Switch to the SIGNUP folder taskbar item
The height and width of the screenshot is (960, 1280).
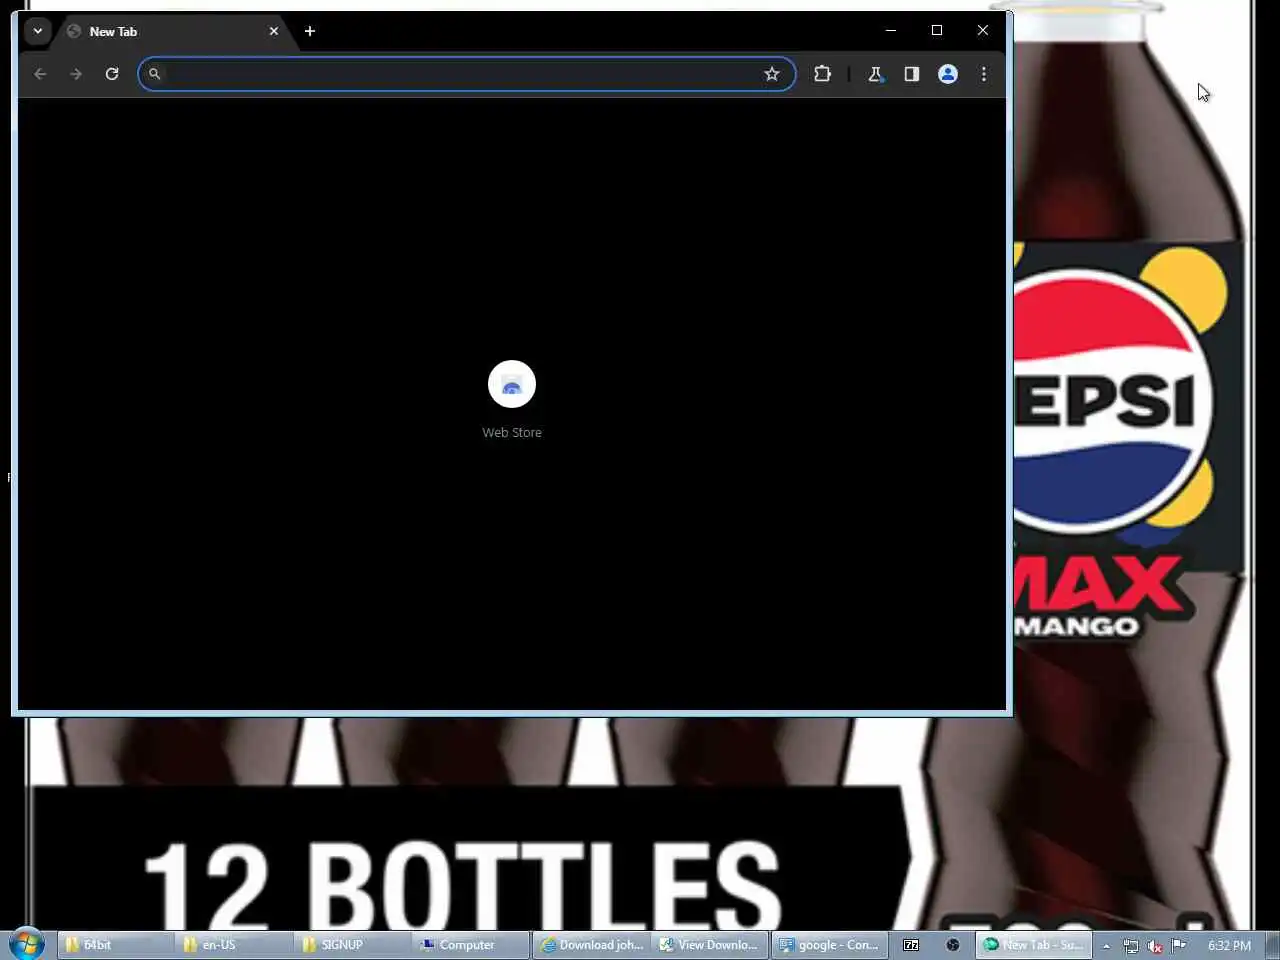[351, 945]
